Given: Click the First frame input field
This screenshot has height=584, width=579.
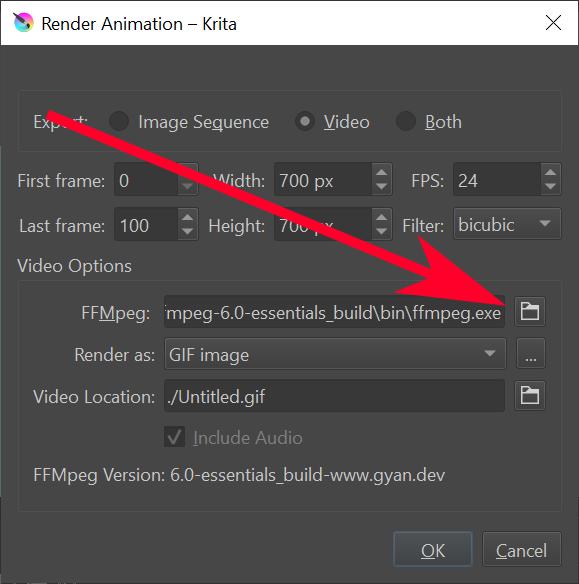Looking at the screenshot, I should tap(146, 179).
